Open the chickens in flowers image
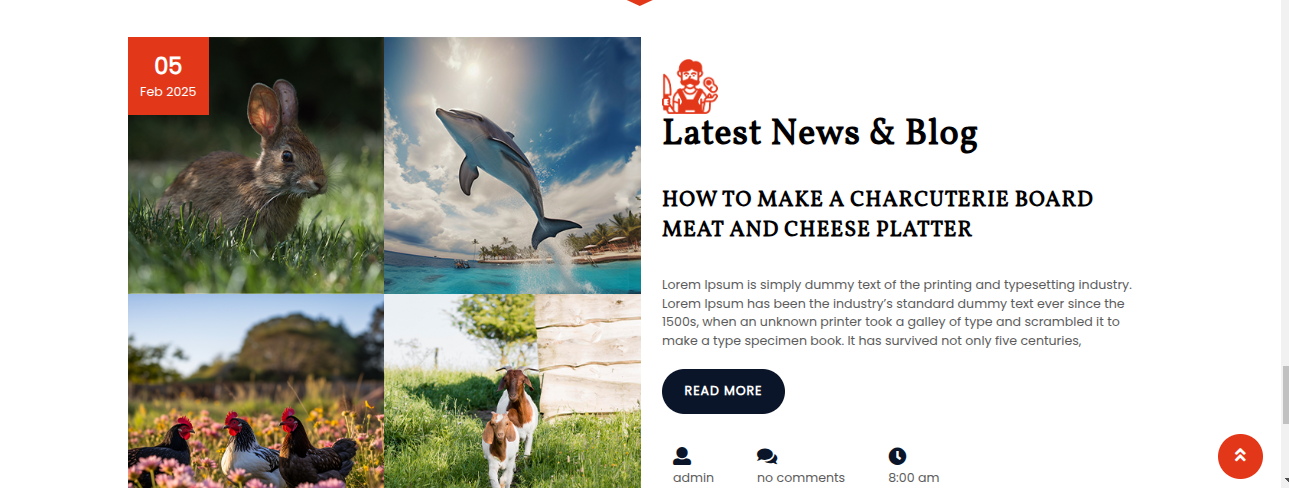Viewport: 1289px width, 488px height. pos(256,391)
